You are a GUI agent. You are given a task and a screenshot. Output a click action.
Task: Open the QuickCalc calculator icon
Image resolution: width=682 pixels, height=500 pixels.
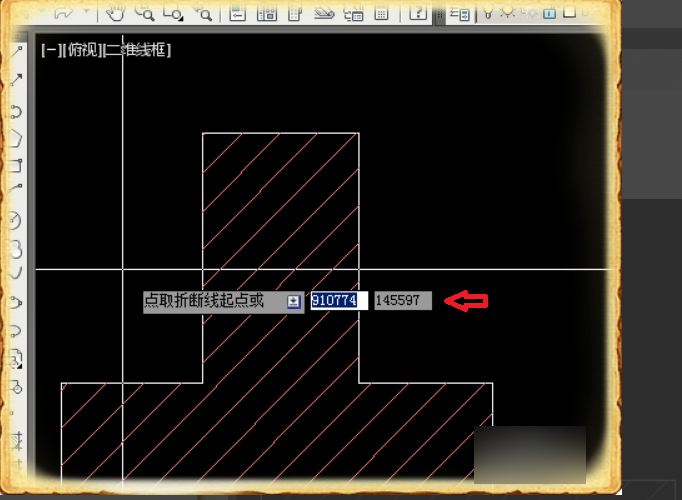tap(381, 13)
